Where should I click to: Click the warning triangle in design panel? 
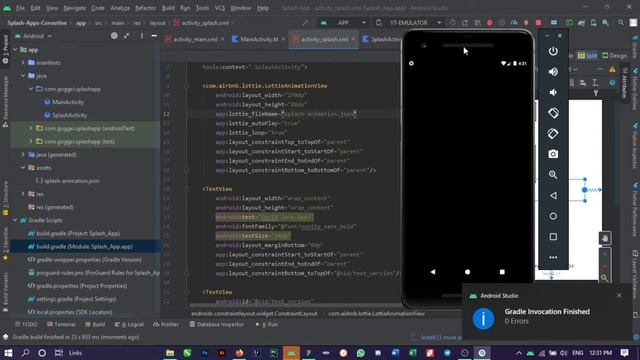(x=612, y=69)
